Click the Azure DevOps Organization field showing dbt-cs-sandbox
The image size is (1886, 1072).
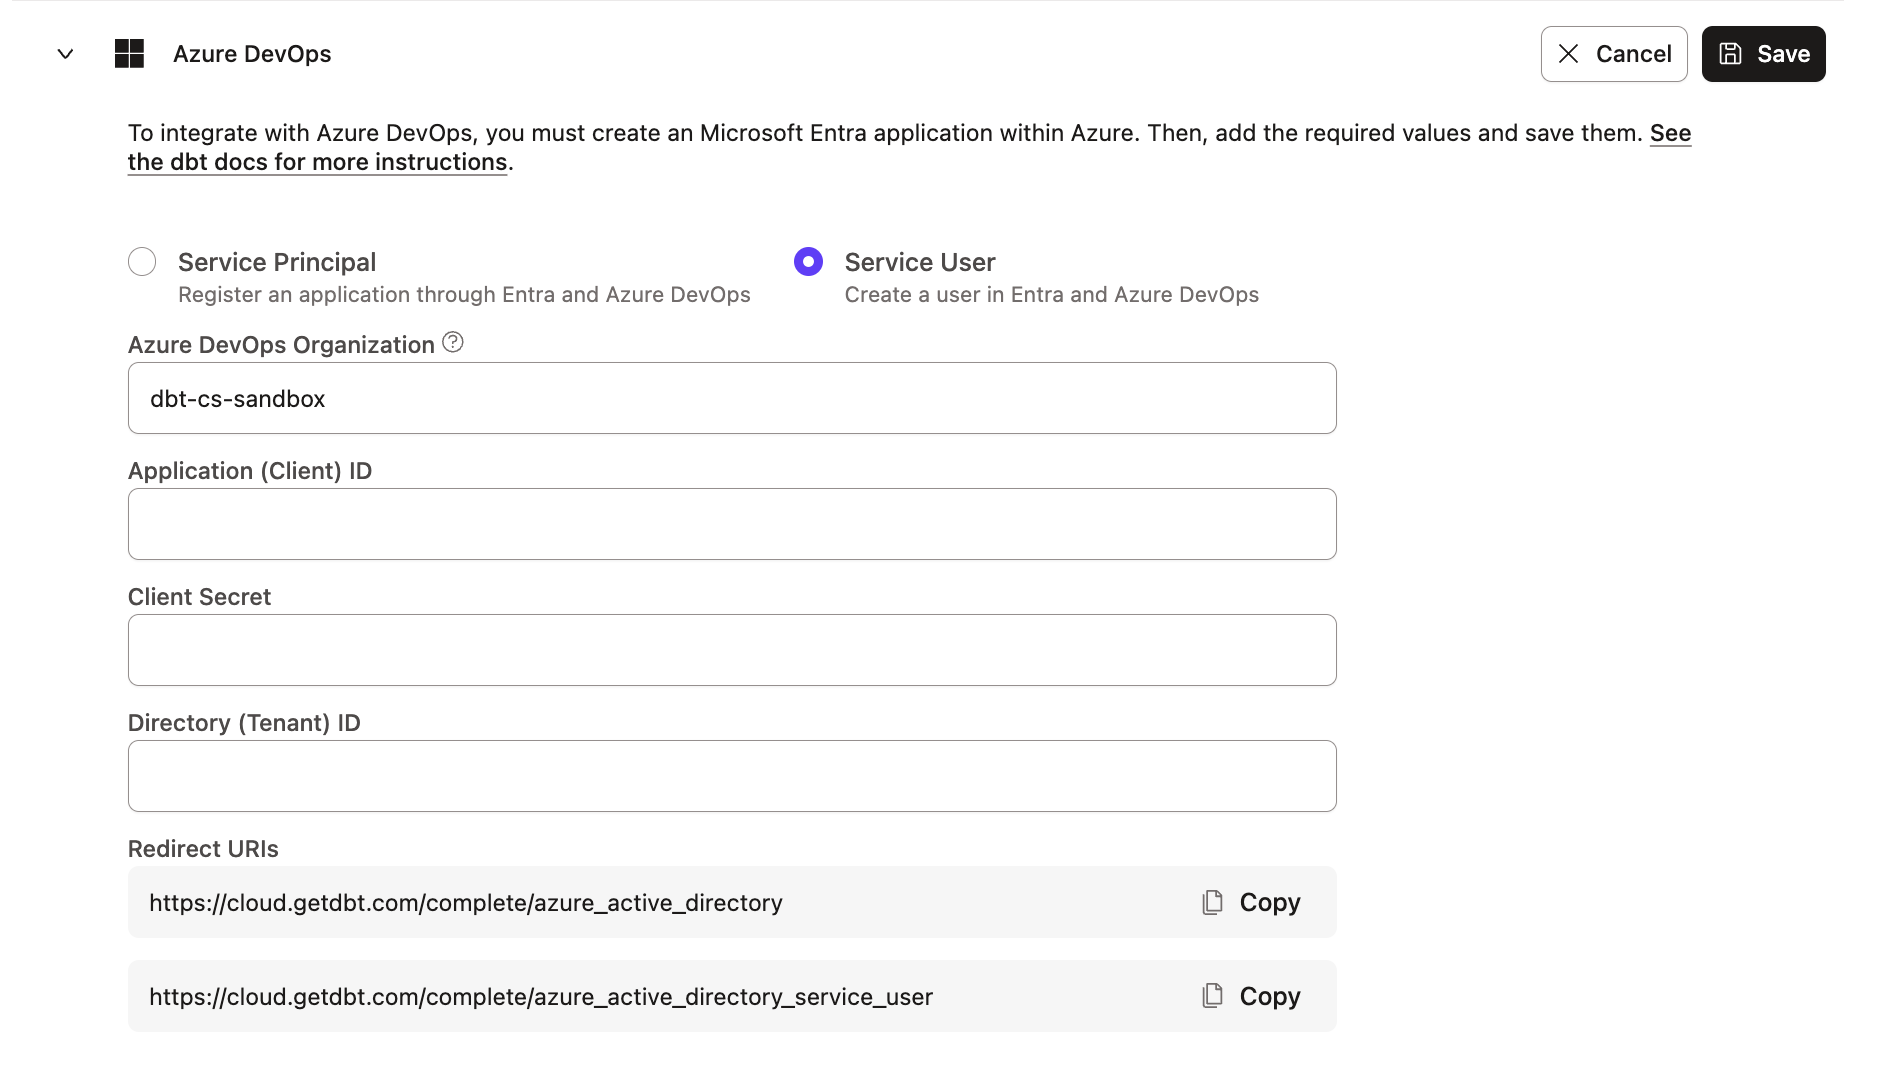(732, 398)
